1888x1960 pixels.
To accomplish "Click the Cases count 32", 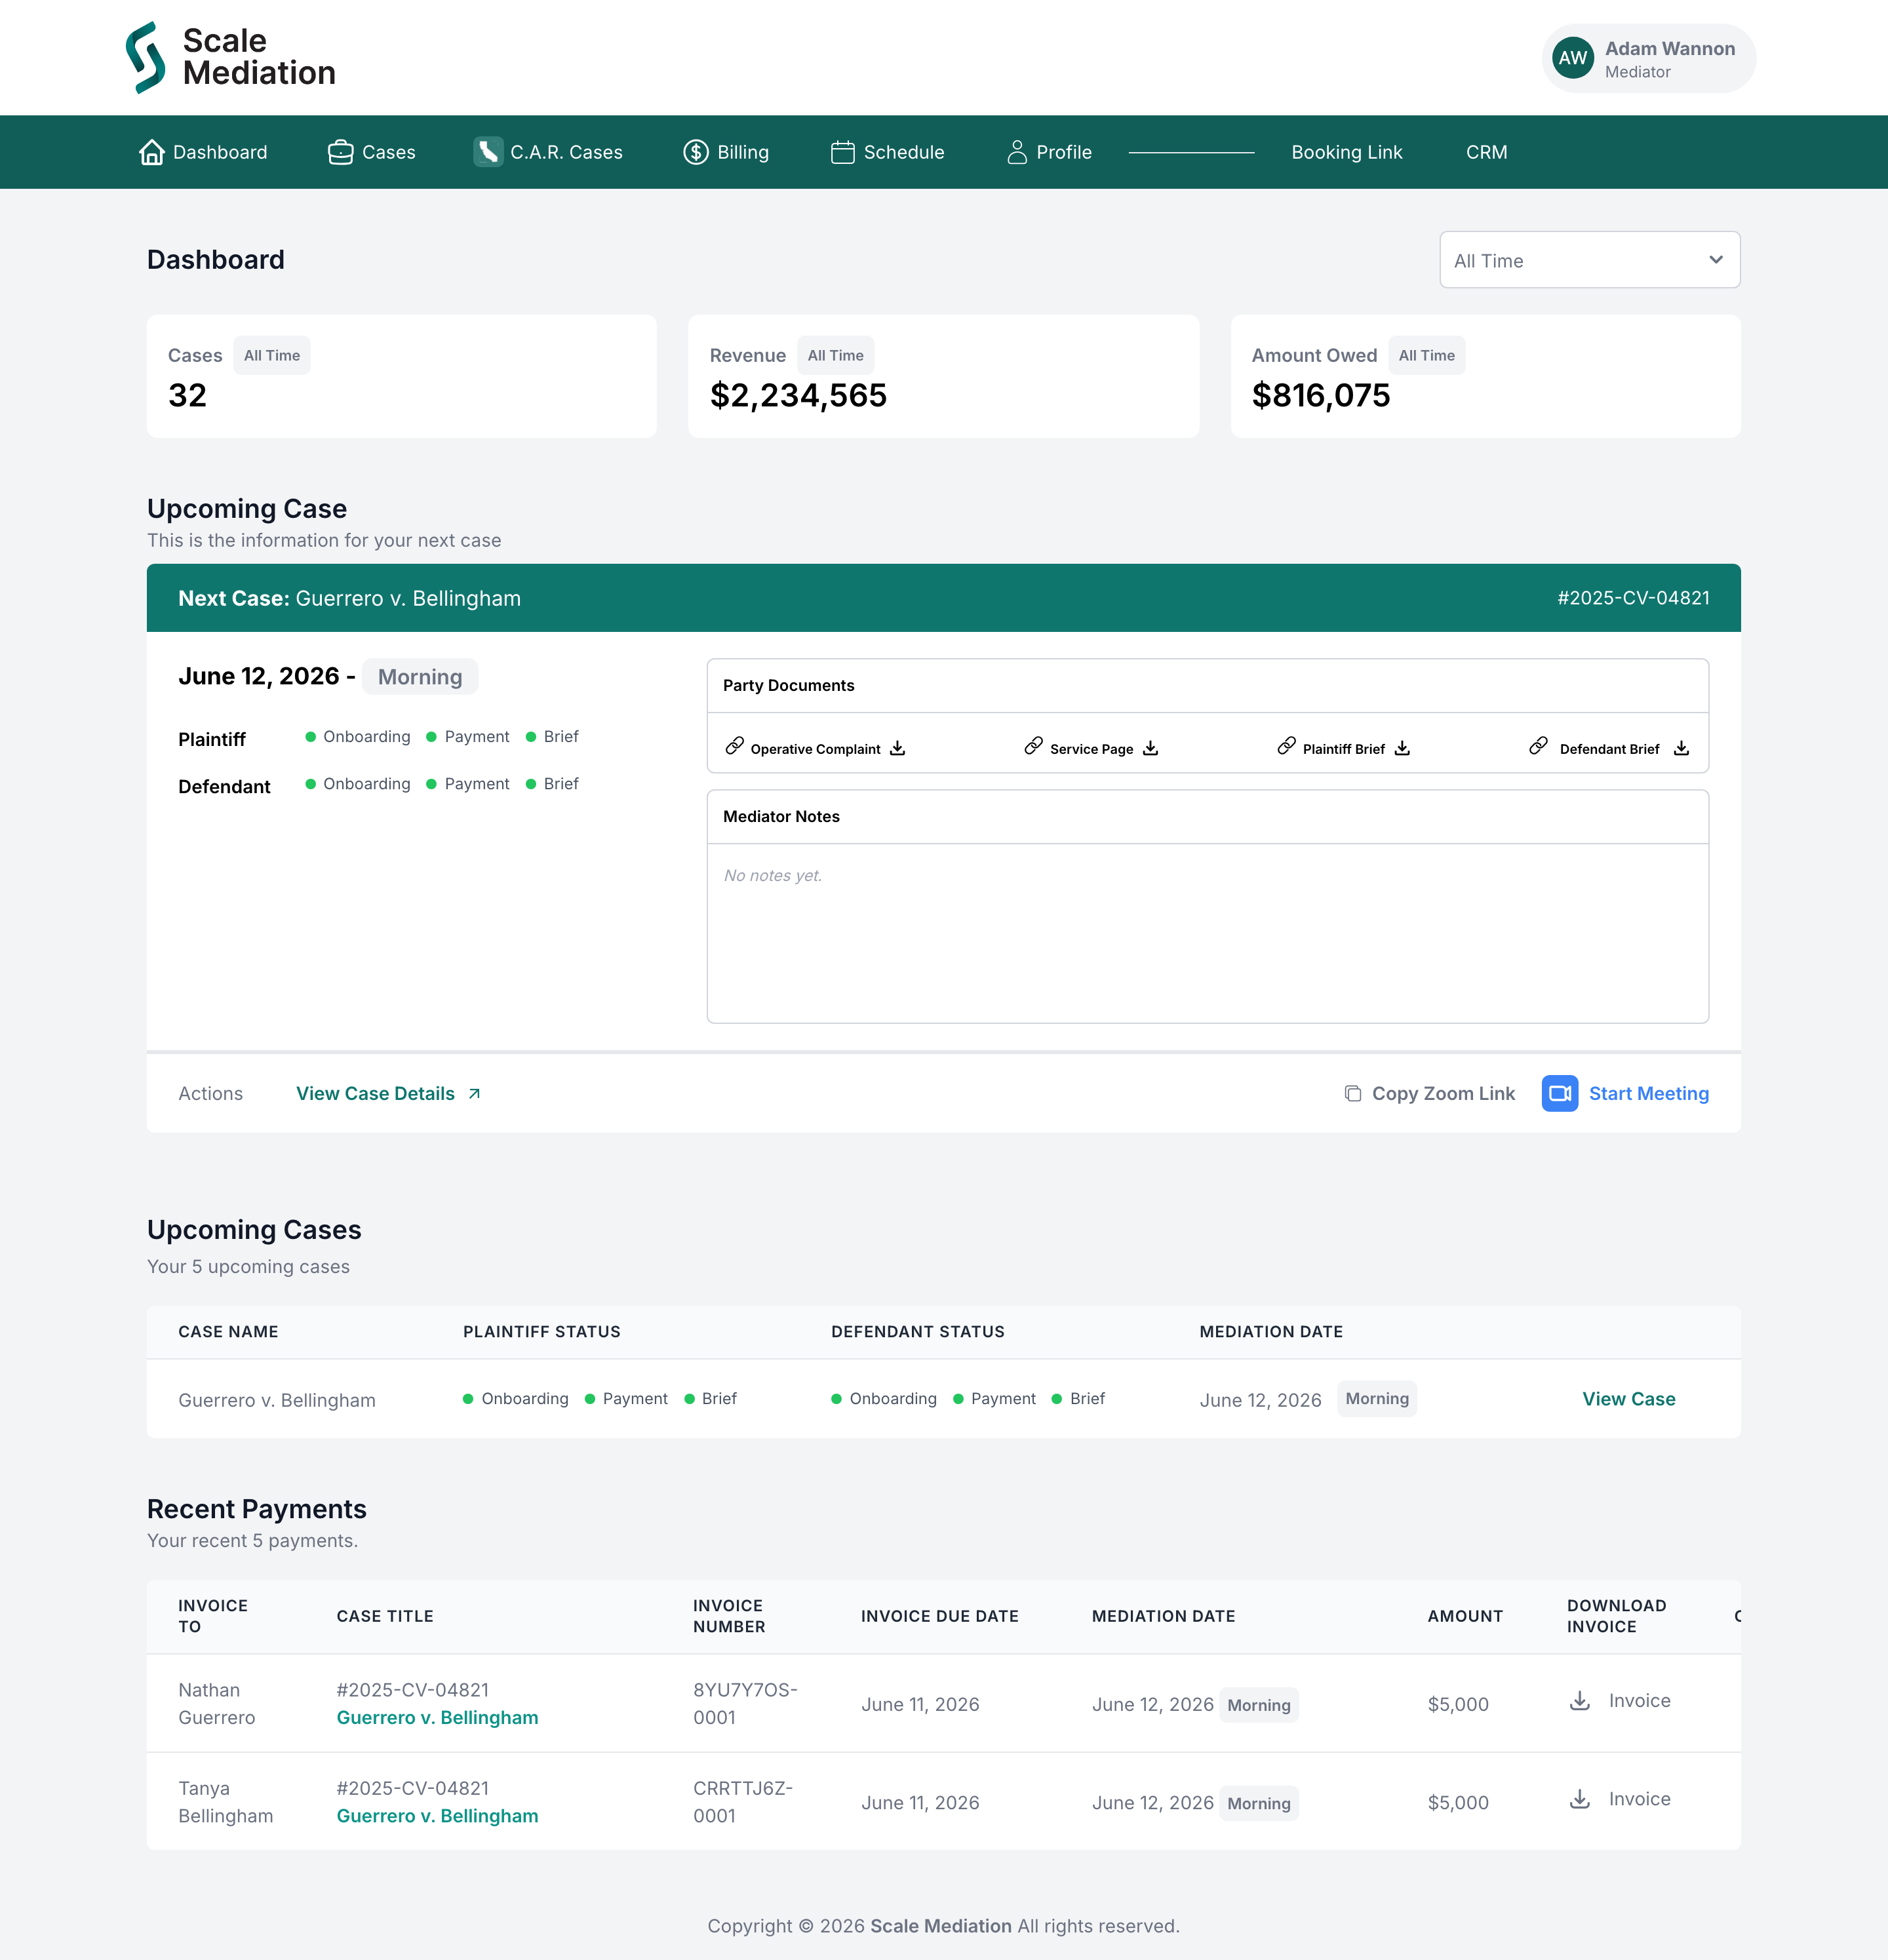I will tap(188, 395).
